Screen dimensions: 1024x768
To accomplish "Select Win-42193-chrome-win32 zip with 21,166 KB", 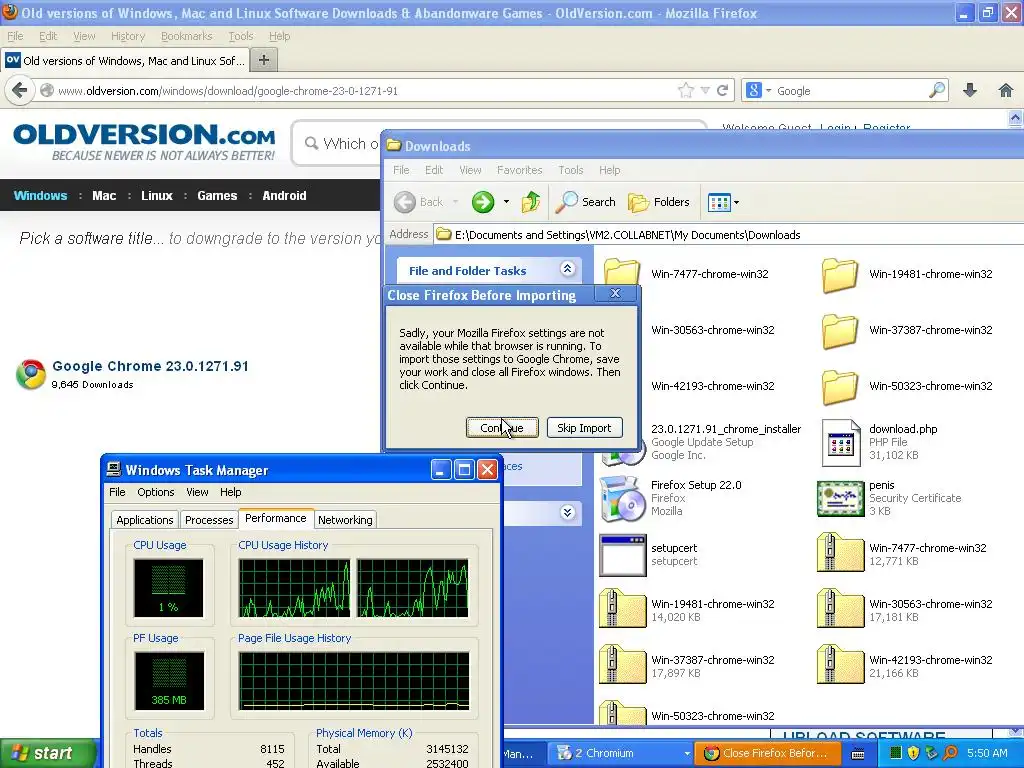I will pyautogui.click(x=840, y=666).
